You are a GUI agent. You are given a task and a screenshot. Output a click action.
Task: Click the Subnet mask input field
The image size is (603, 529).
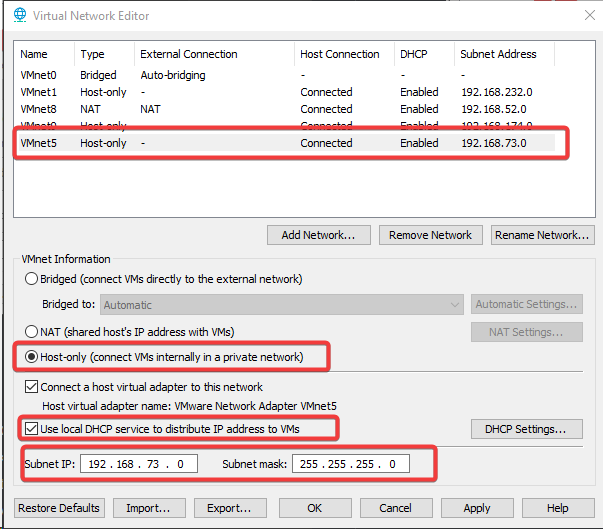351,464
